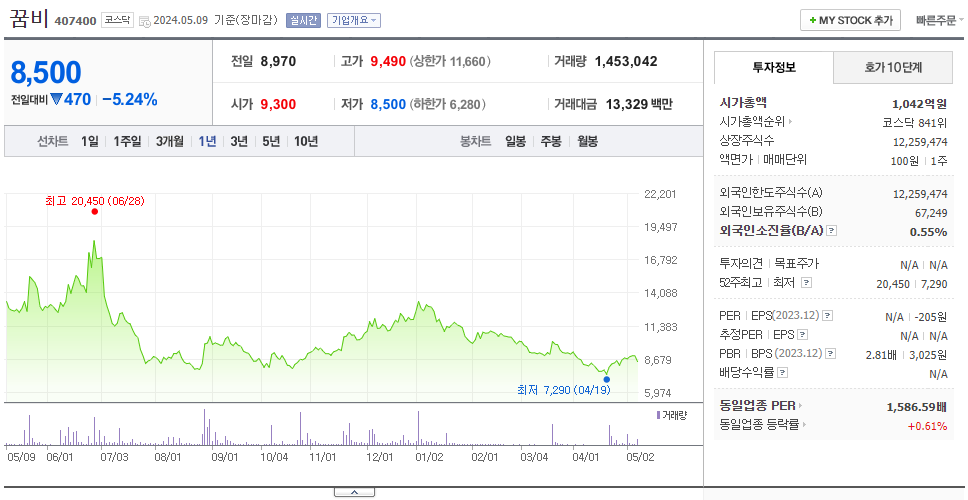Select the 월봉 candle chart
The width and height of the screenshot is (968, 500).
coord(588,141)
